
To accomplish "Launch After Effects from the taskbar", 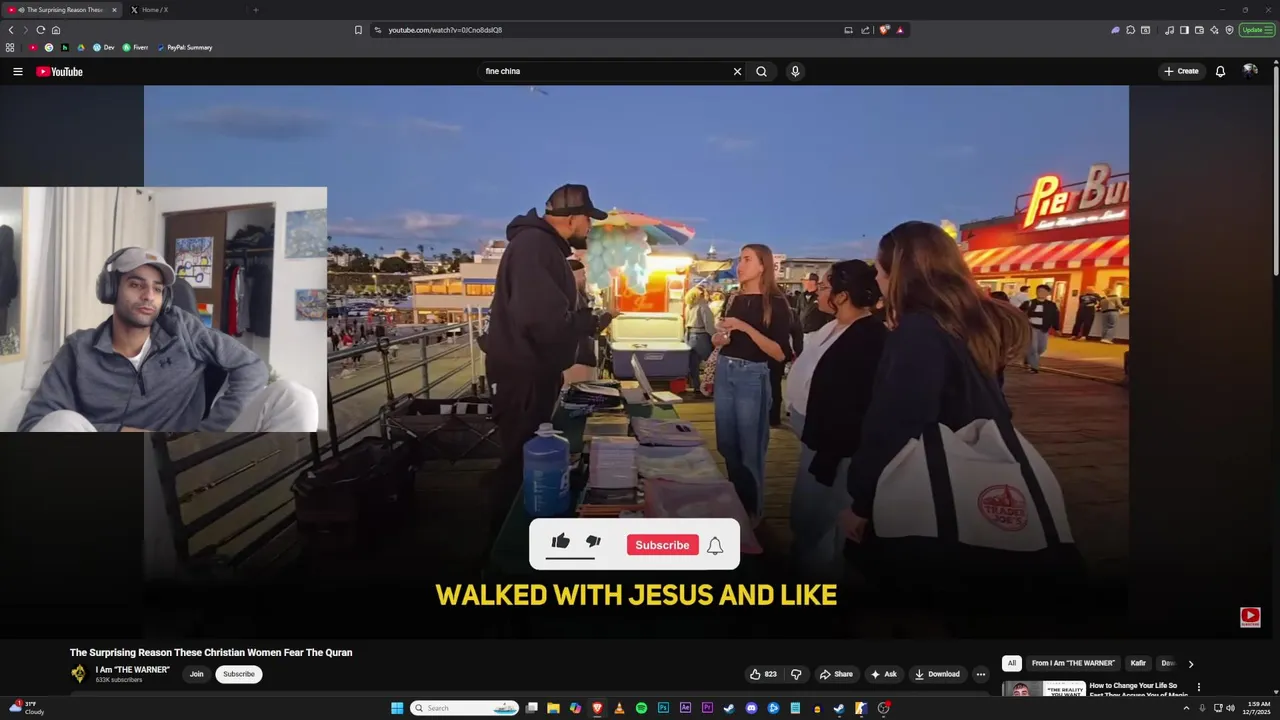I will click(x=685, y=708).
